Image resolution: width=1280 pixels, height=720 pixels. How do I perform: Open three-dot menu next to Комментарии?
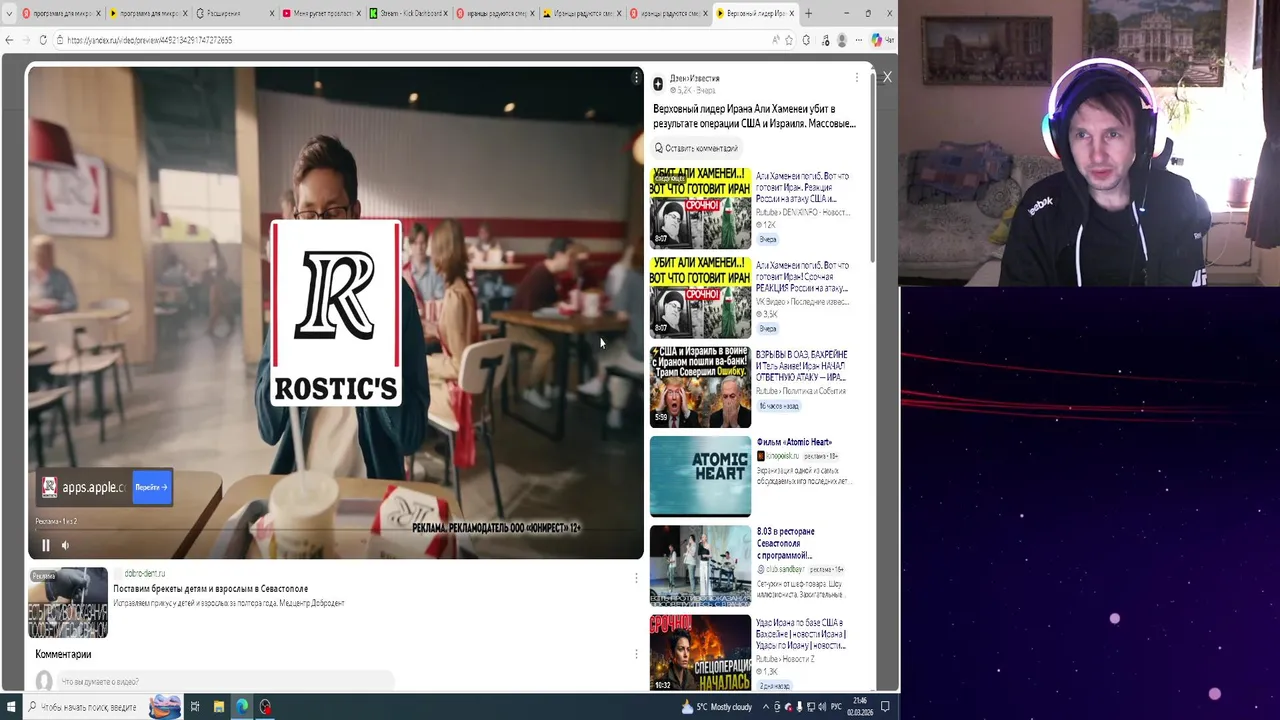pos(636,654)
